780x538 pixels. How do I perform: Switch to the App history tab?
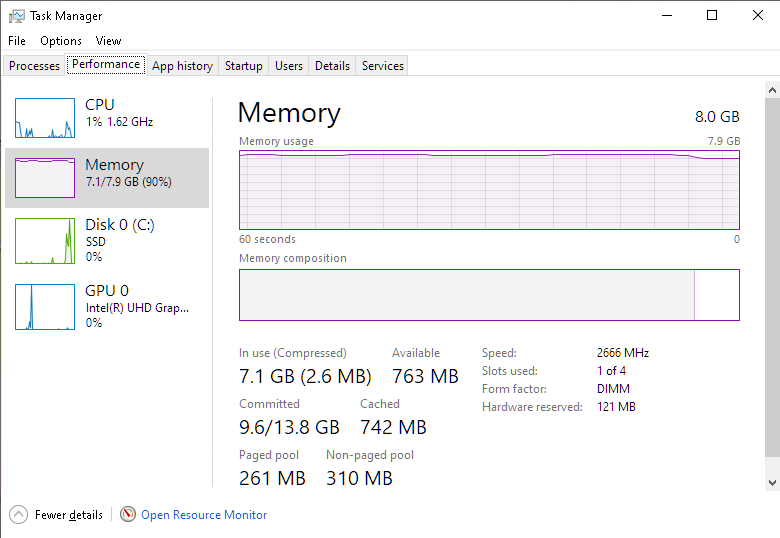tap(182, 66)
